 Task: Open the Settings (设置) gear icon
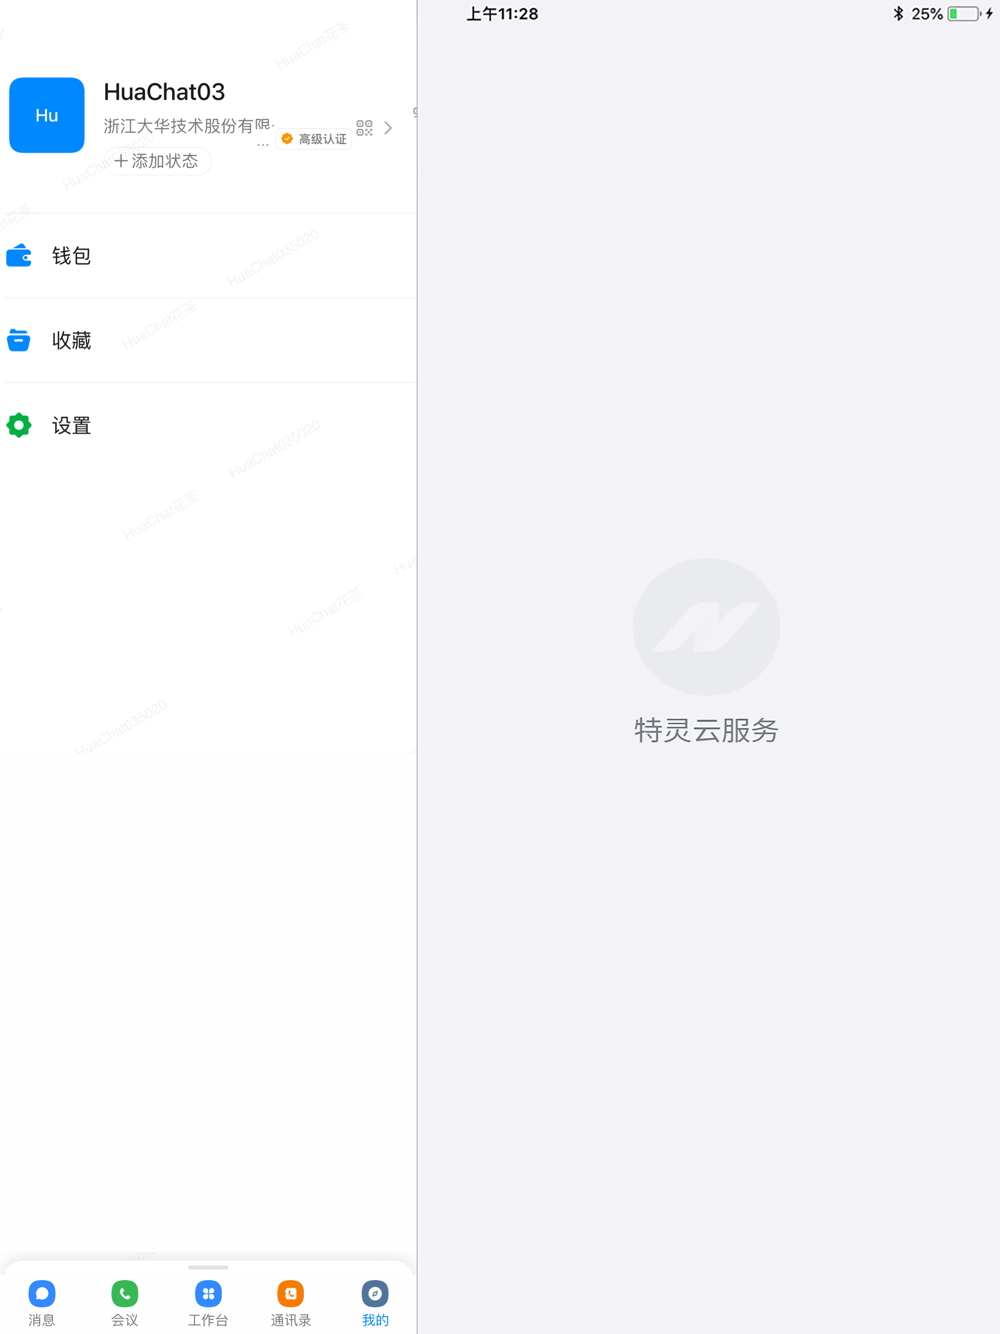(x=19, y=425)
